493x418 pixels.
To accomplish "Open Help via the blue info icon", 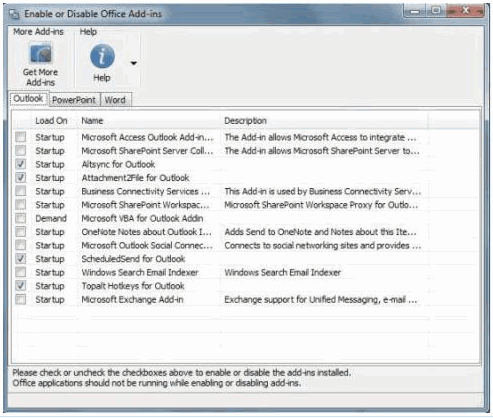I will (102, 56).
